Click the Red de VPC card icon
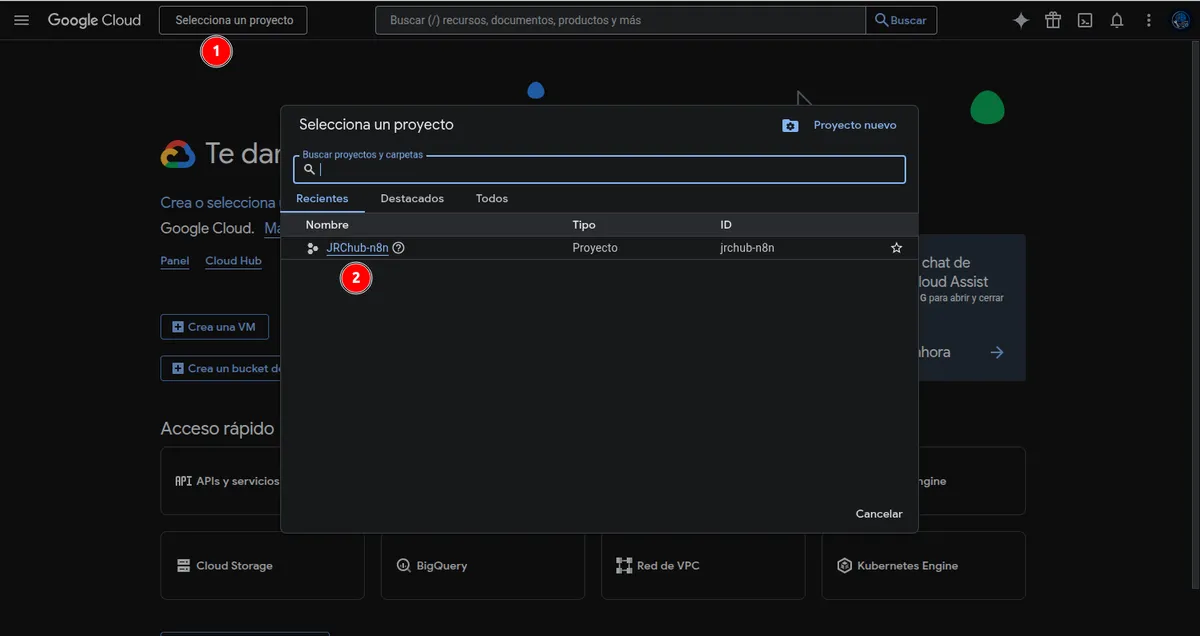 624,566
